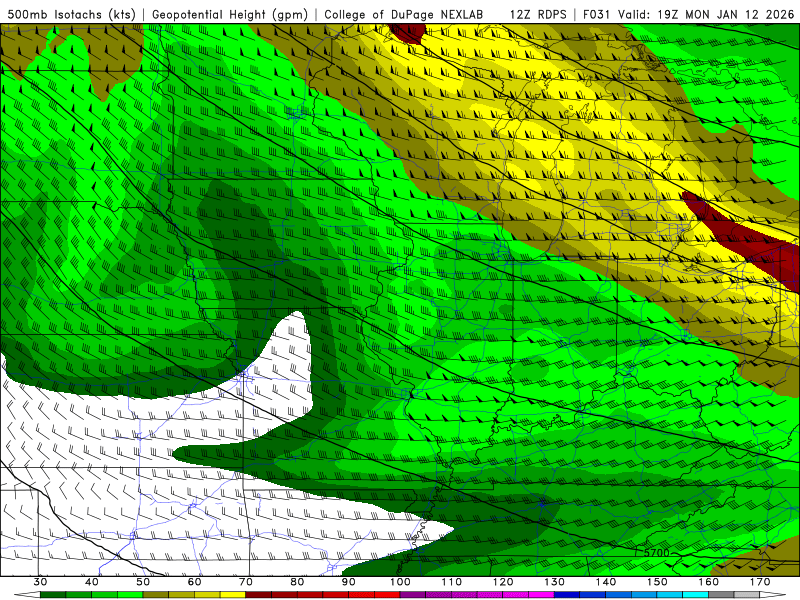Click the darkest green swatch starting at 30 kts
This screenshot has height=600, width=800.
click(x=53, y=595)
